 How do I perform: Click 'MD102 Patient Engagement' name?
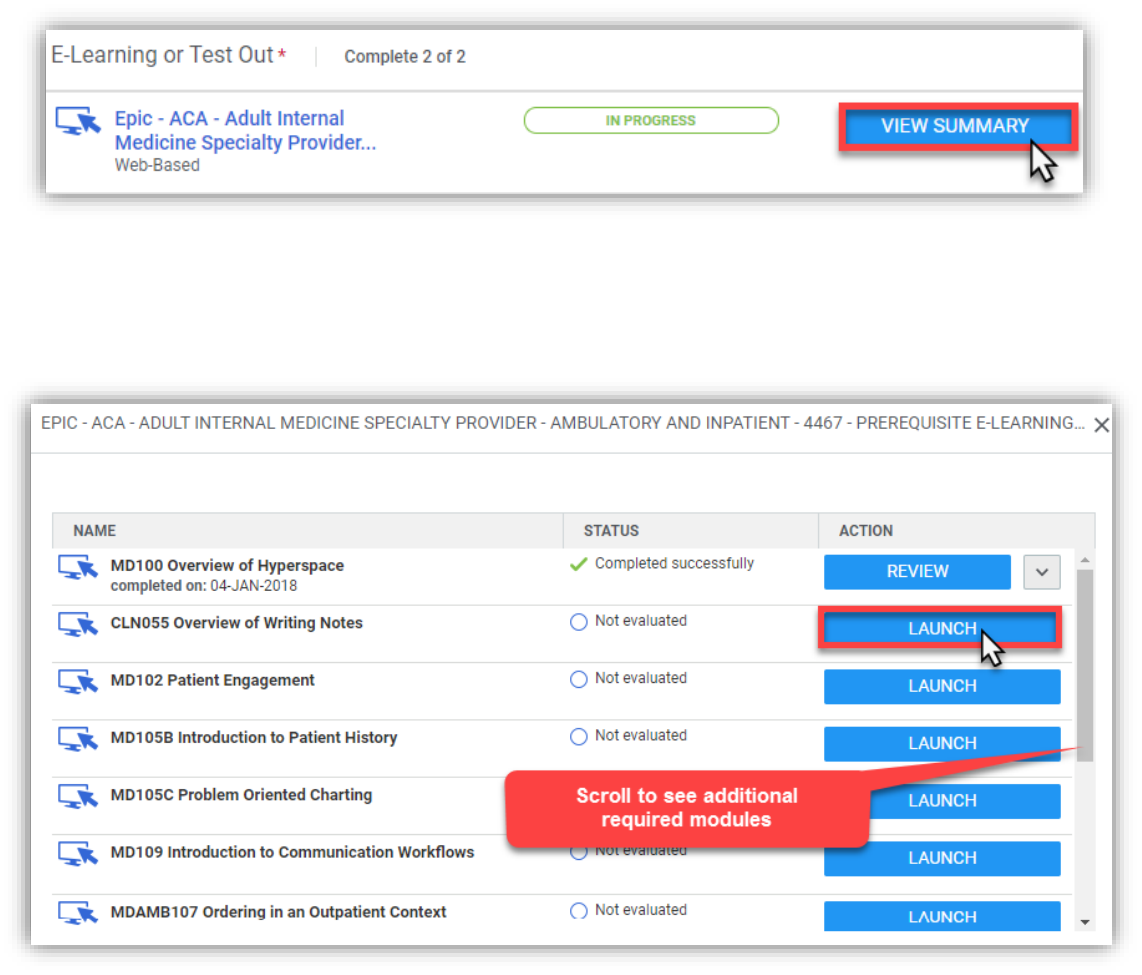pos(213,681)
